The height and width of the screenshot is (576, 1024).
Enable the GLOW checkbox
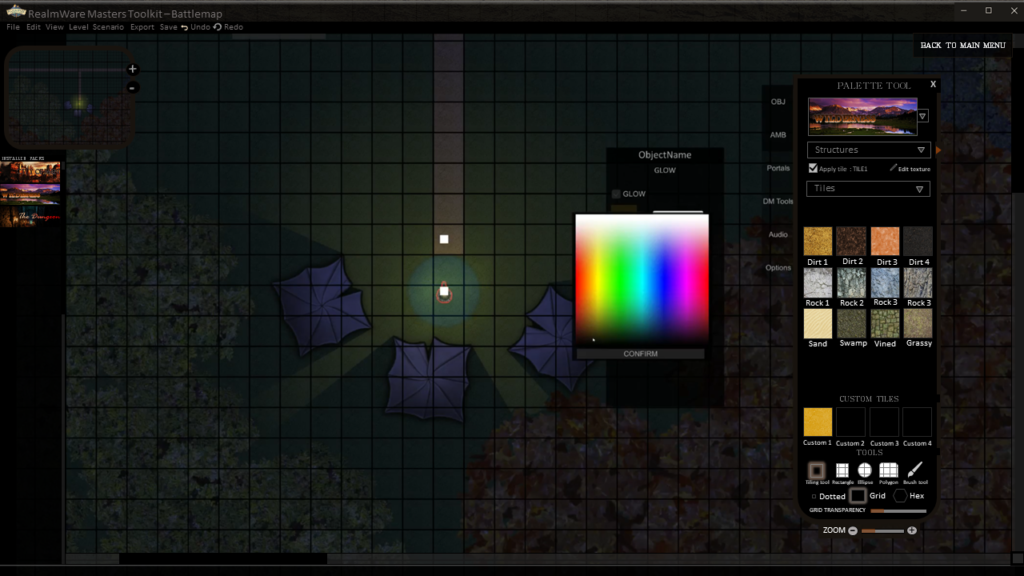(616, 194)
